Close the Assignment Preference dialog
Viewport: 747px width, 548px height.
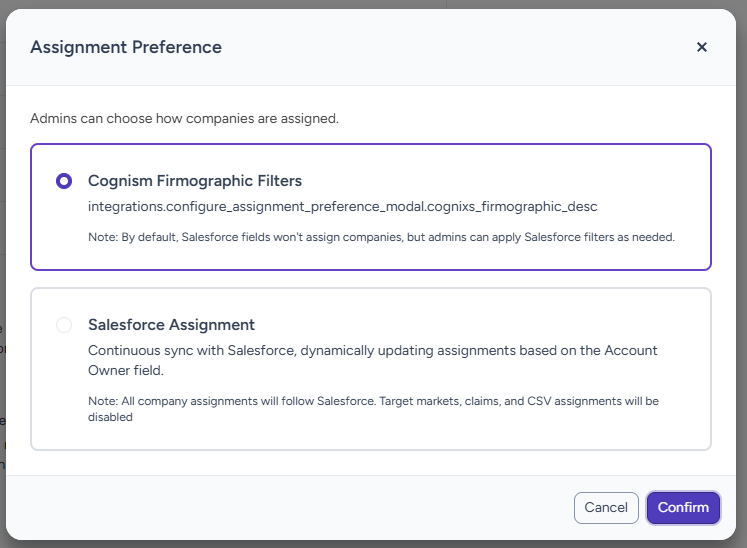click(702, 47)
